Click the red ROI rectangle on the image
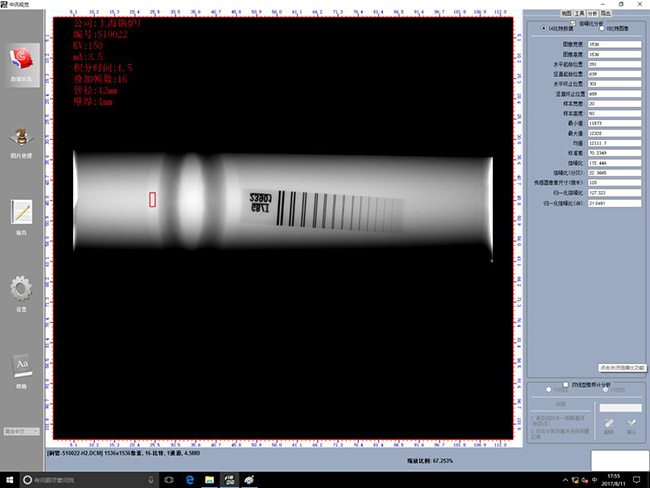Screen dimensions: 650x488 pyautogui.click(x=152, y=199)
